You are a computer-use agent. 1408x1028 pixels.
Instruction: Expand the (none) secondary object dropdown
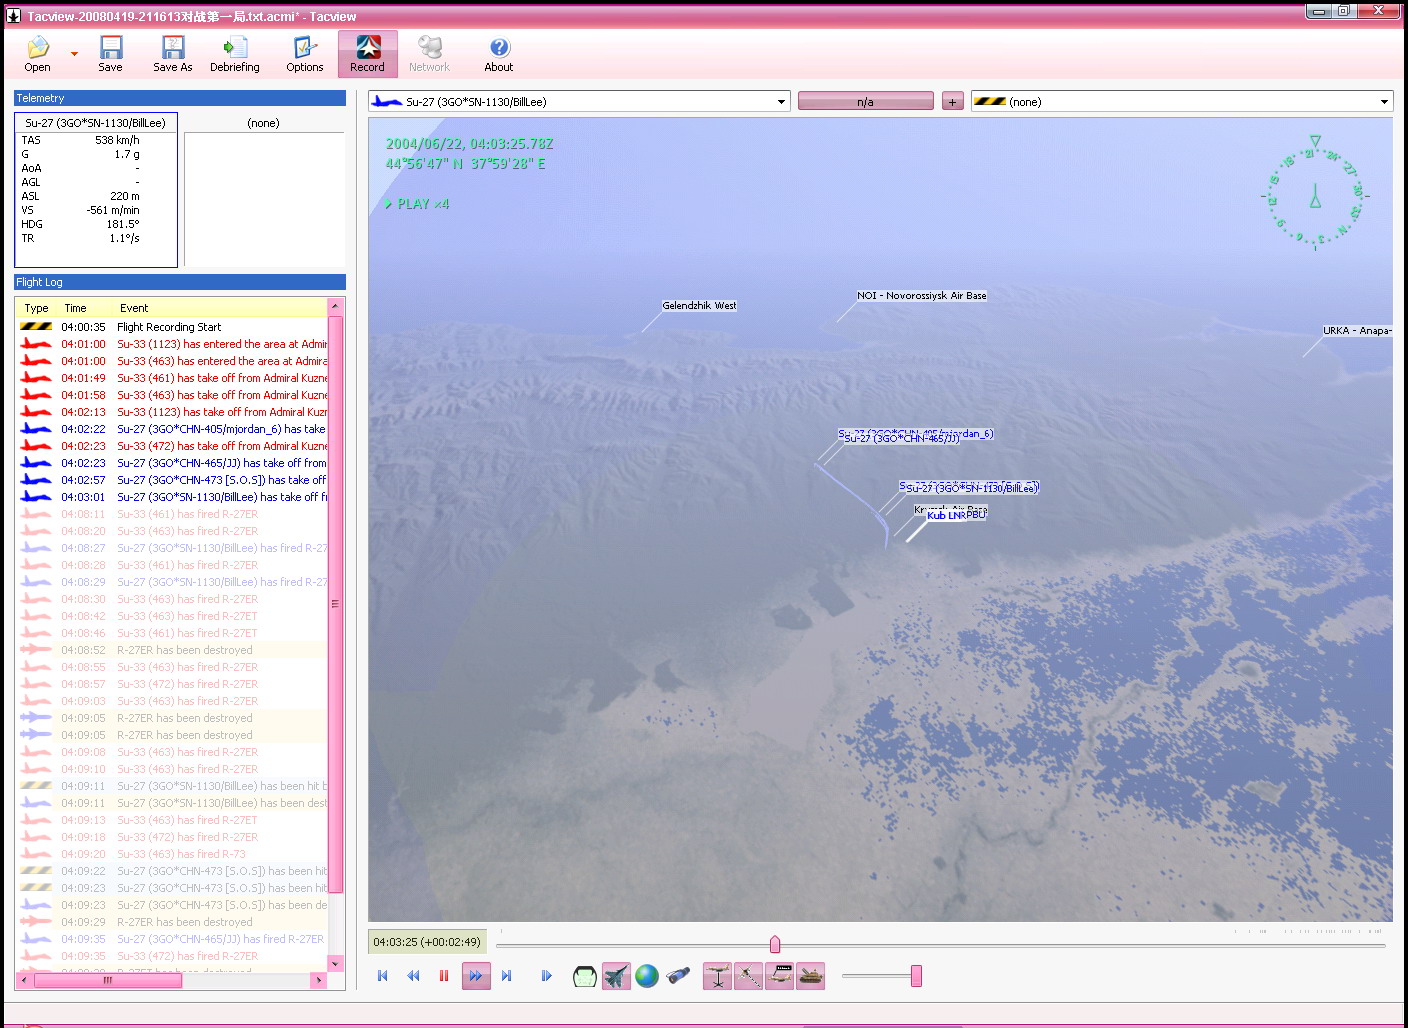[x=1384, y=102]
